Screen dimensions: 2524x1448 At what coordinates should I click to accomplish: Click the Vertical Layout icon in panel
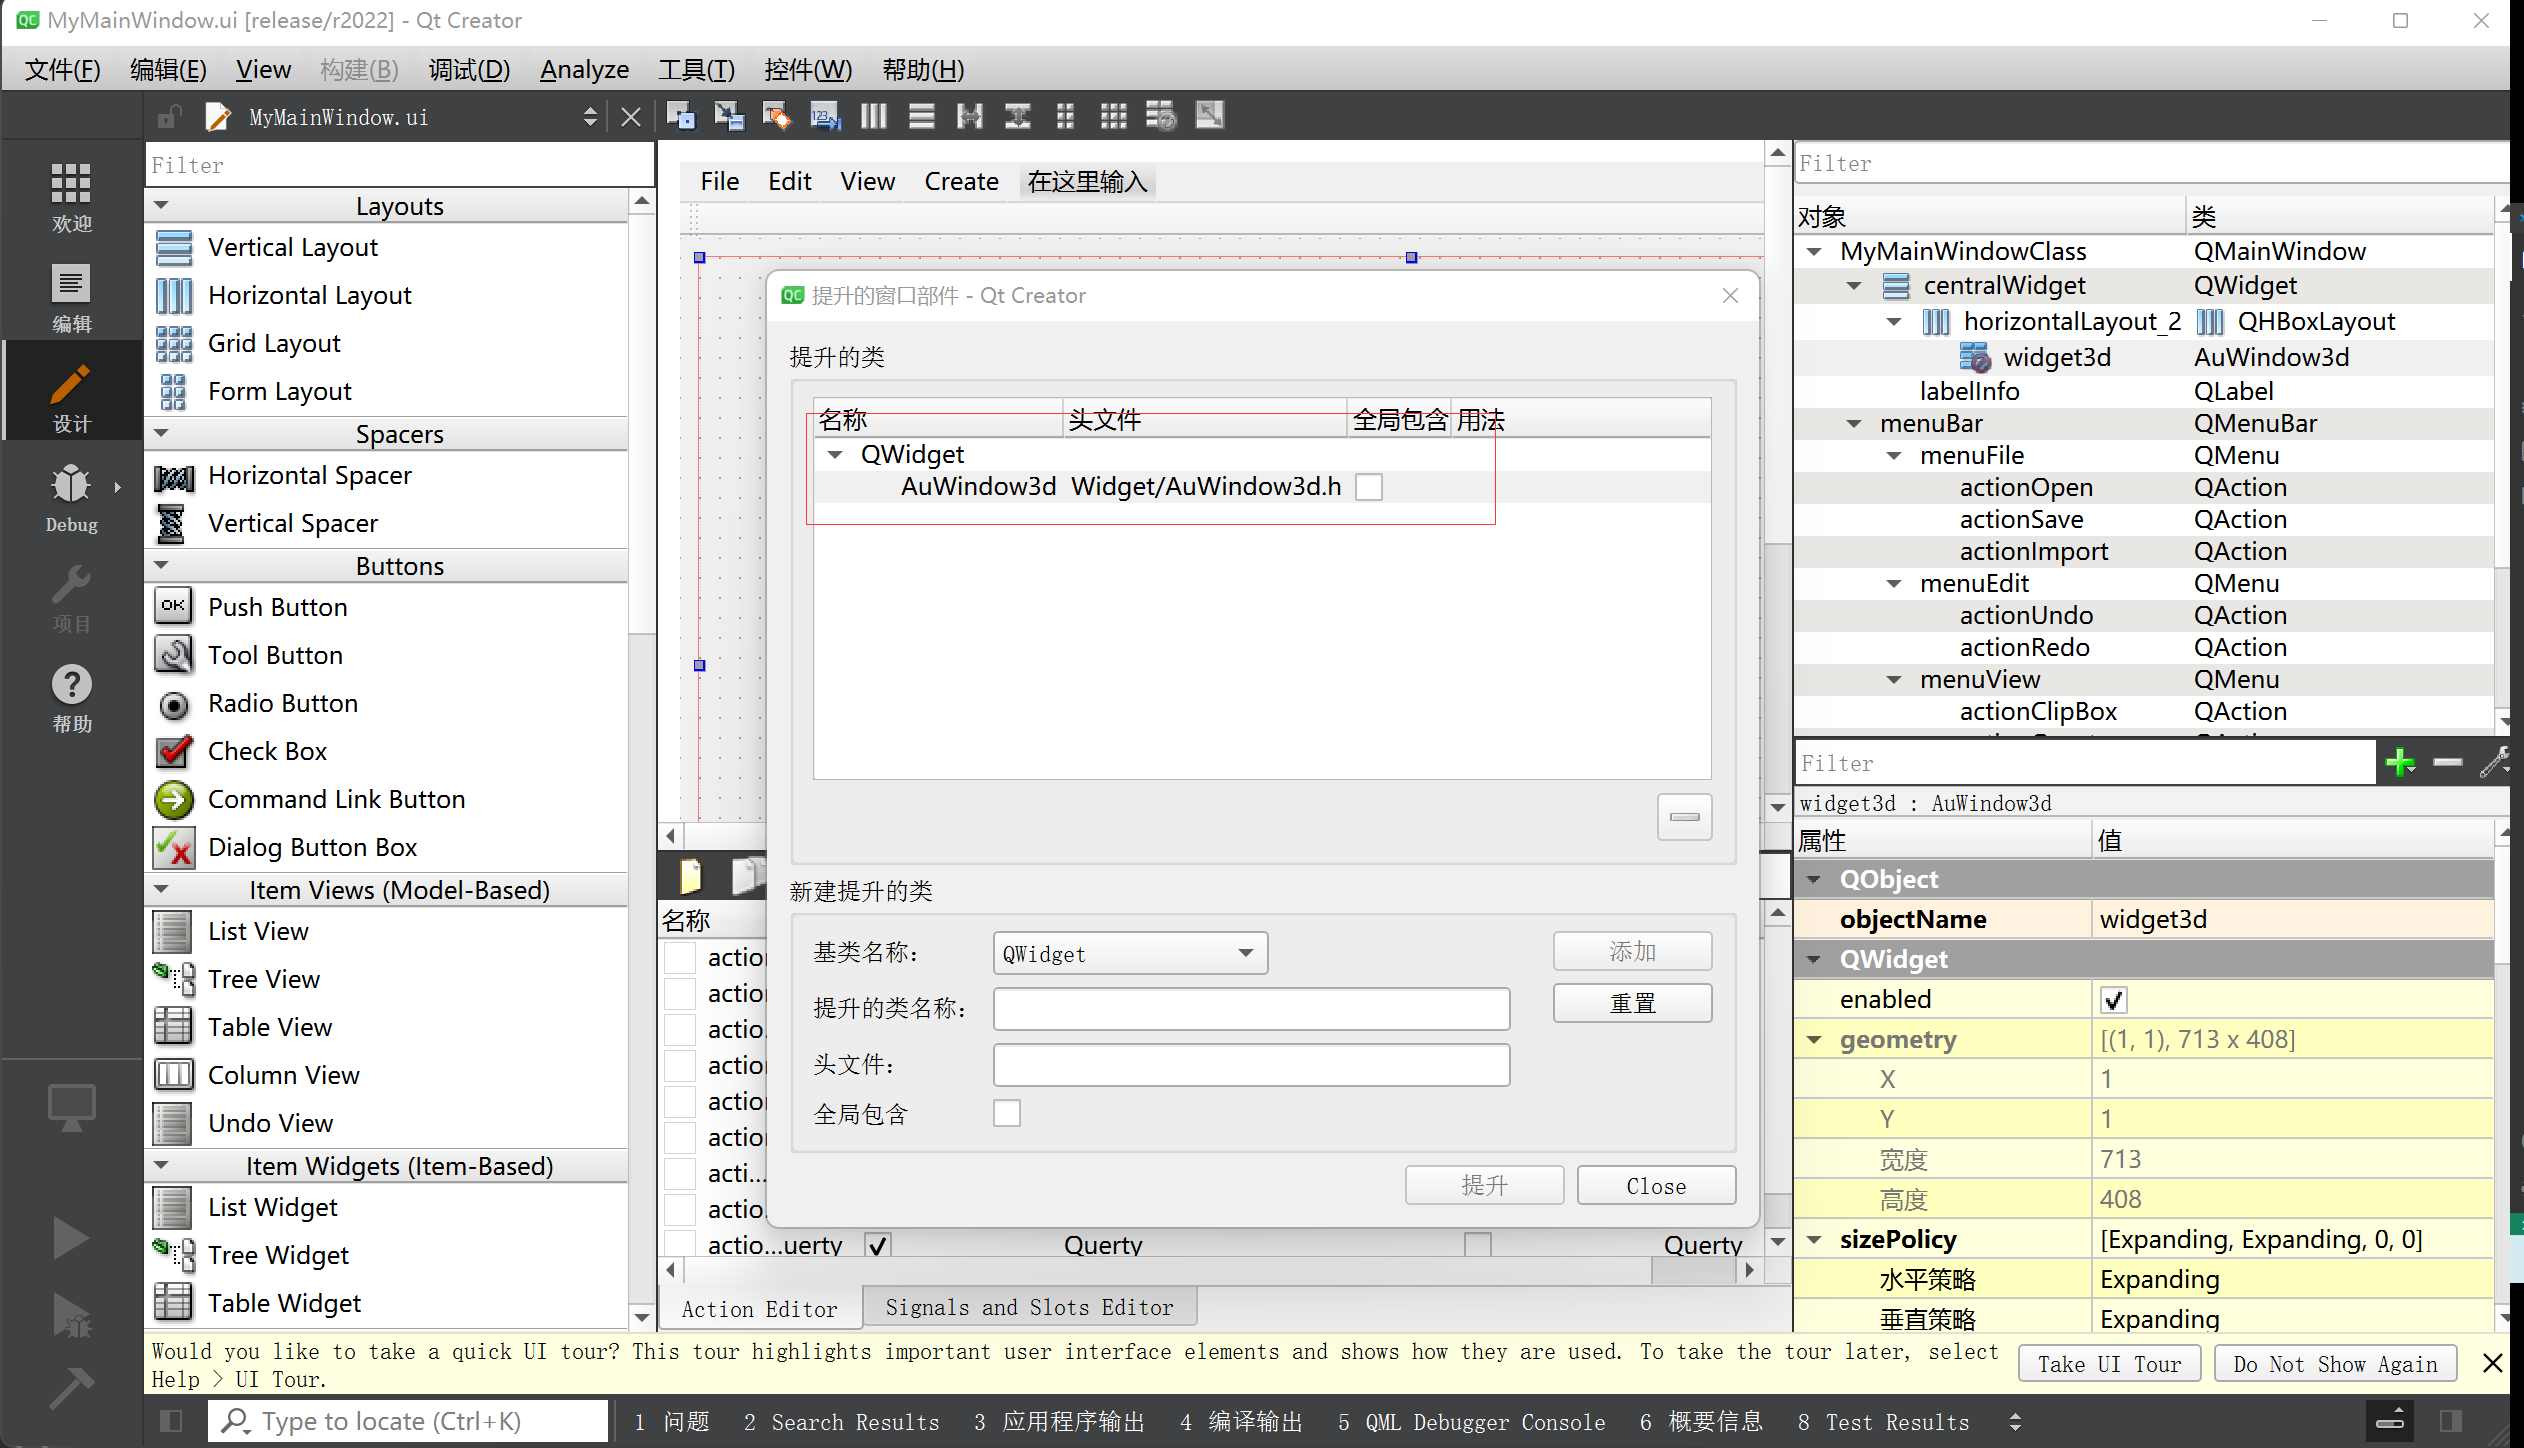pyautogui.click(x=173, y=246)
